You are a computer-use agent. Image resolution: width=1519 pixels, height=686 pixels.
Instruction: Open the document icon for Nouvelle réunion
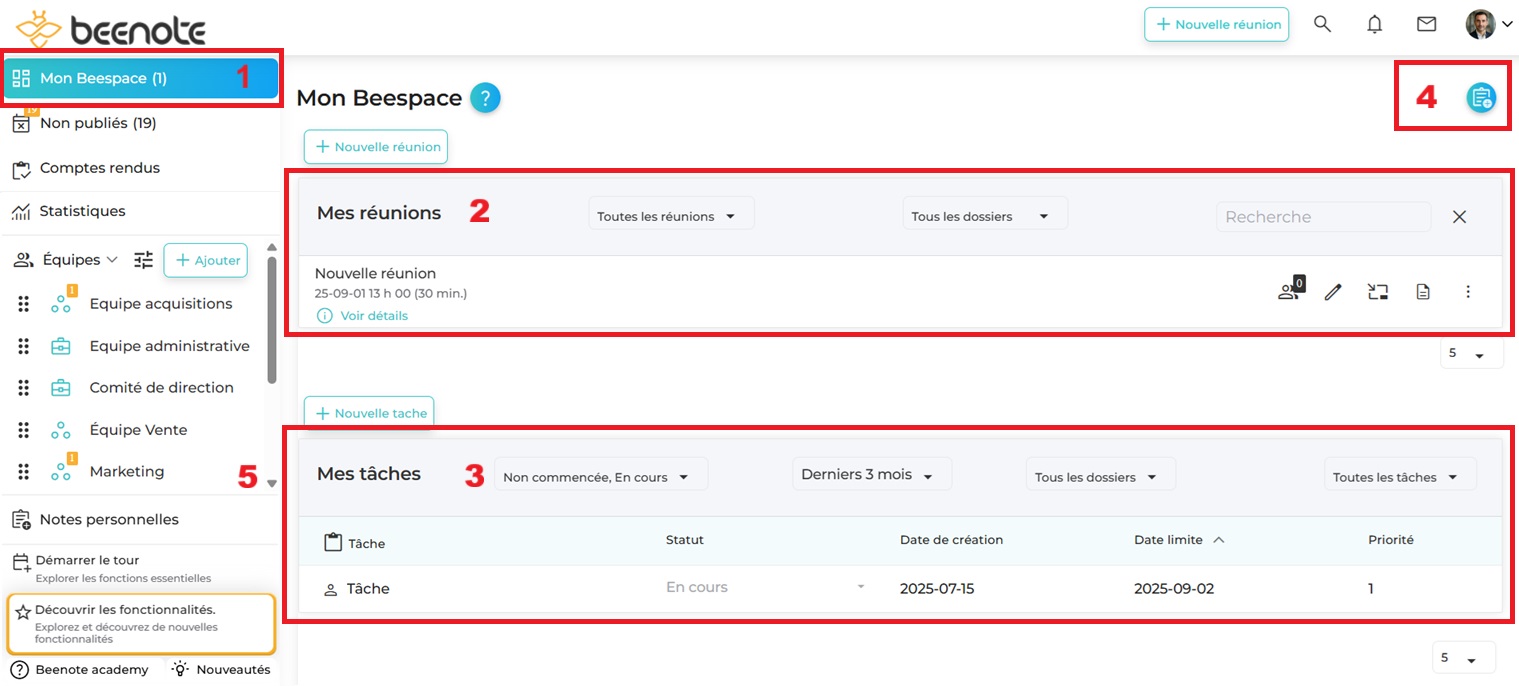[x=1423, y=292]
